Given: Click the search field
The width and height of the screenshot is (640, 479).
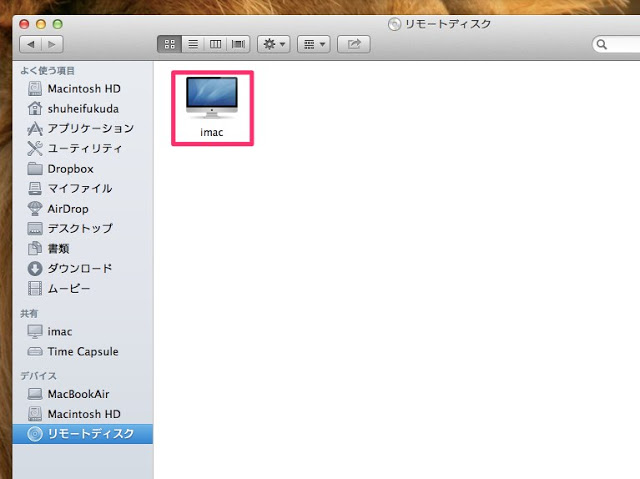Looking at the screenshot, I should (x=616, y=44).
